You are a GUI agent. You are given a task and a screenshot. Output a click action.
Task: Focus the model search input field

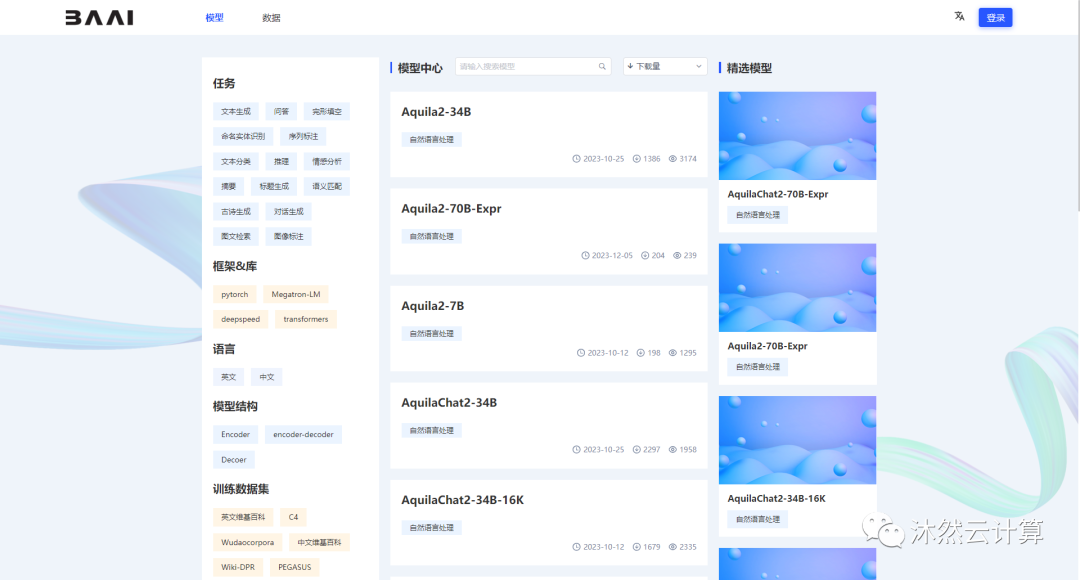coord(532,67)
